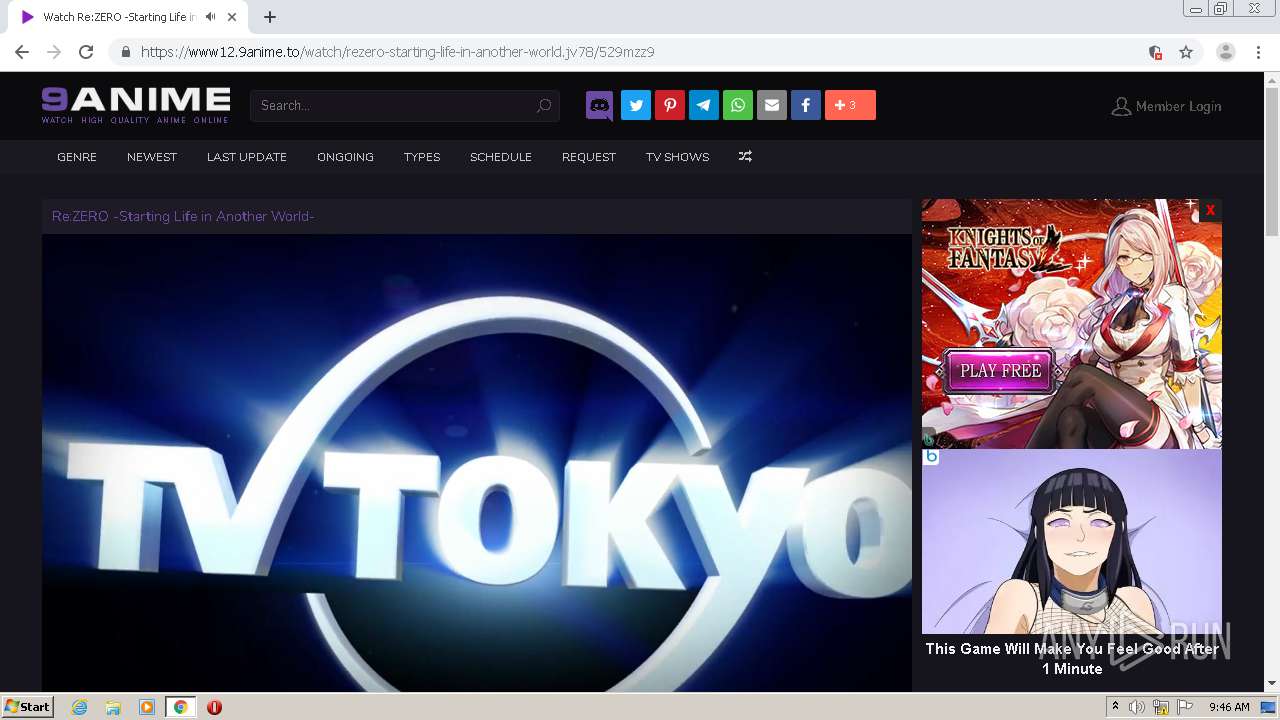1280x720 pixels.
Task: Mute the tab audio speaker icon
Action: [210, 17]
